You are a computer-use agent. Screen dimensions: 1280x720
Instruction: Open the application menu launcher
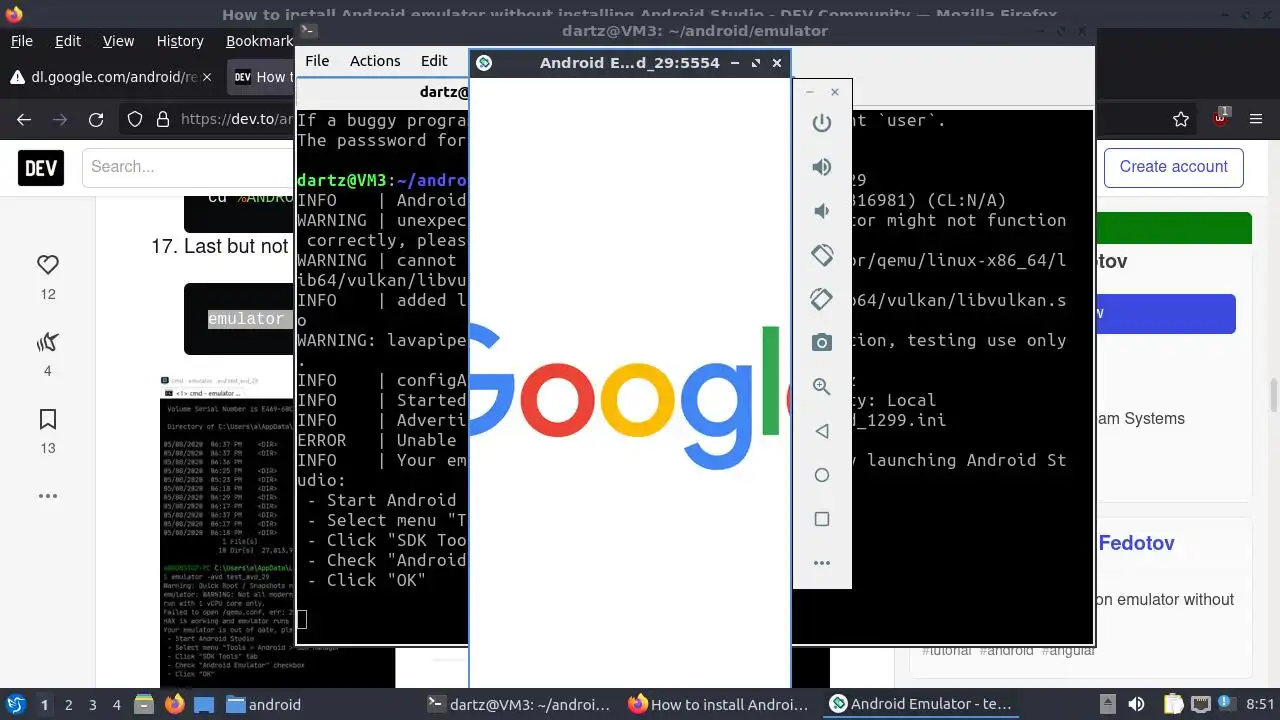16,704
